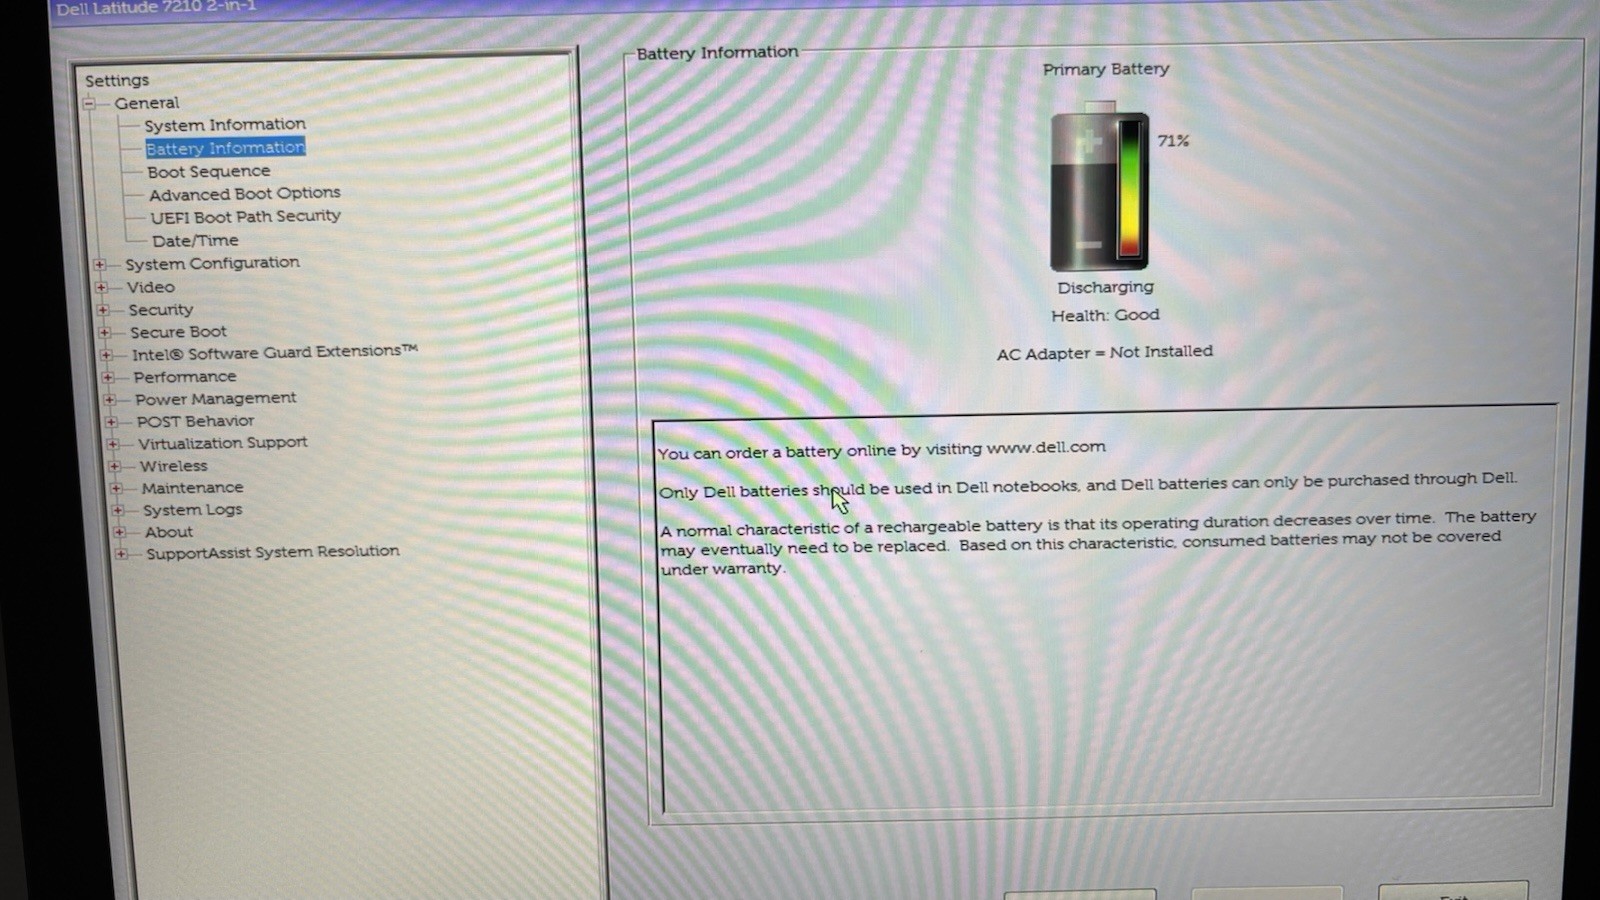Click the Dell Latitude 7210 2-in-1 title

pyautogui.click(x=157, y=8)
